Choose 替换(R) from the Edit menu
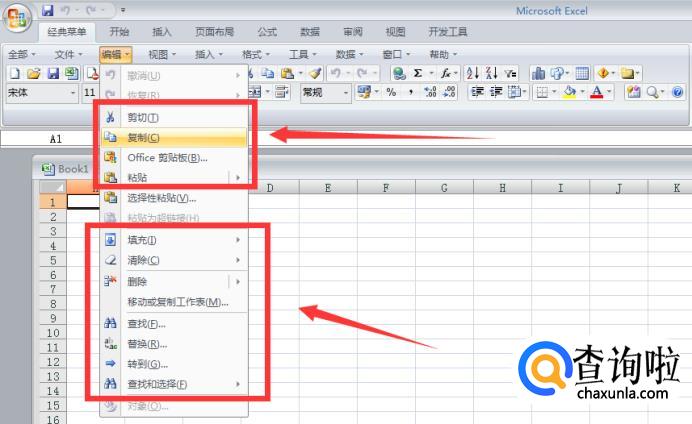The image size is (692, 424). 174,344
